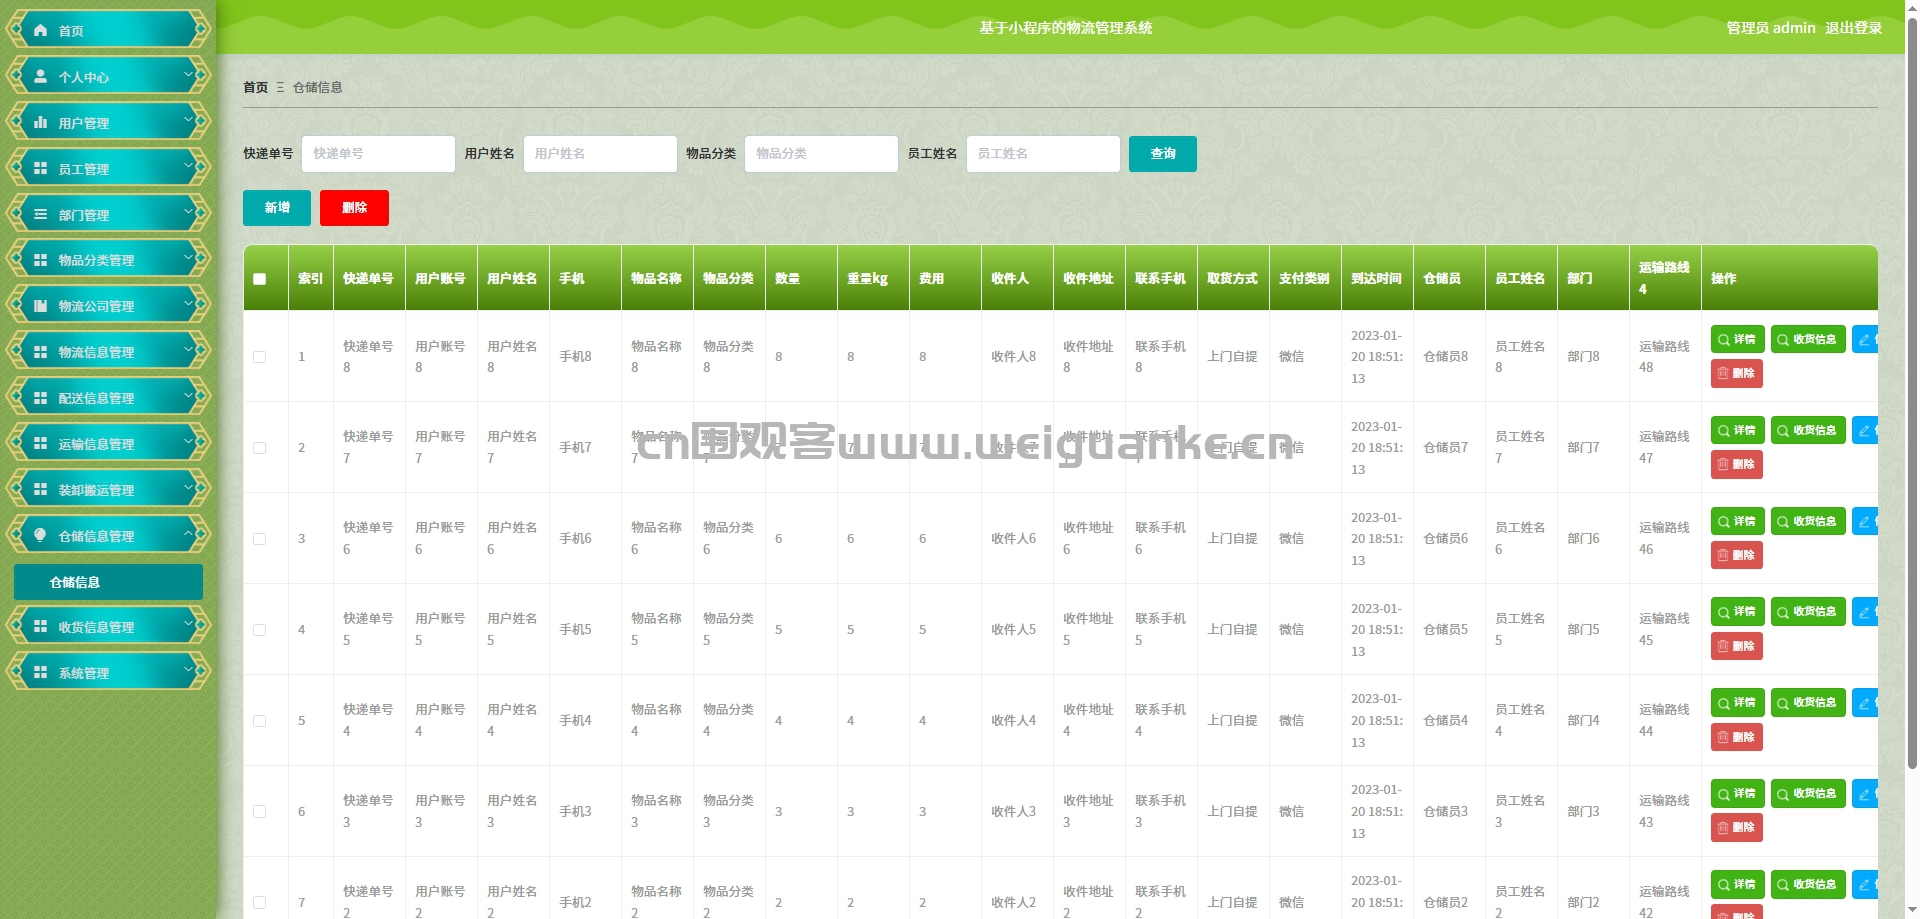Image resolution: width=1920 pixels, height=919 pixels.
Task: Click the 退出登录 logout link
Action: pyautogui.click(x=1853, y=28)
